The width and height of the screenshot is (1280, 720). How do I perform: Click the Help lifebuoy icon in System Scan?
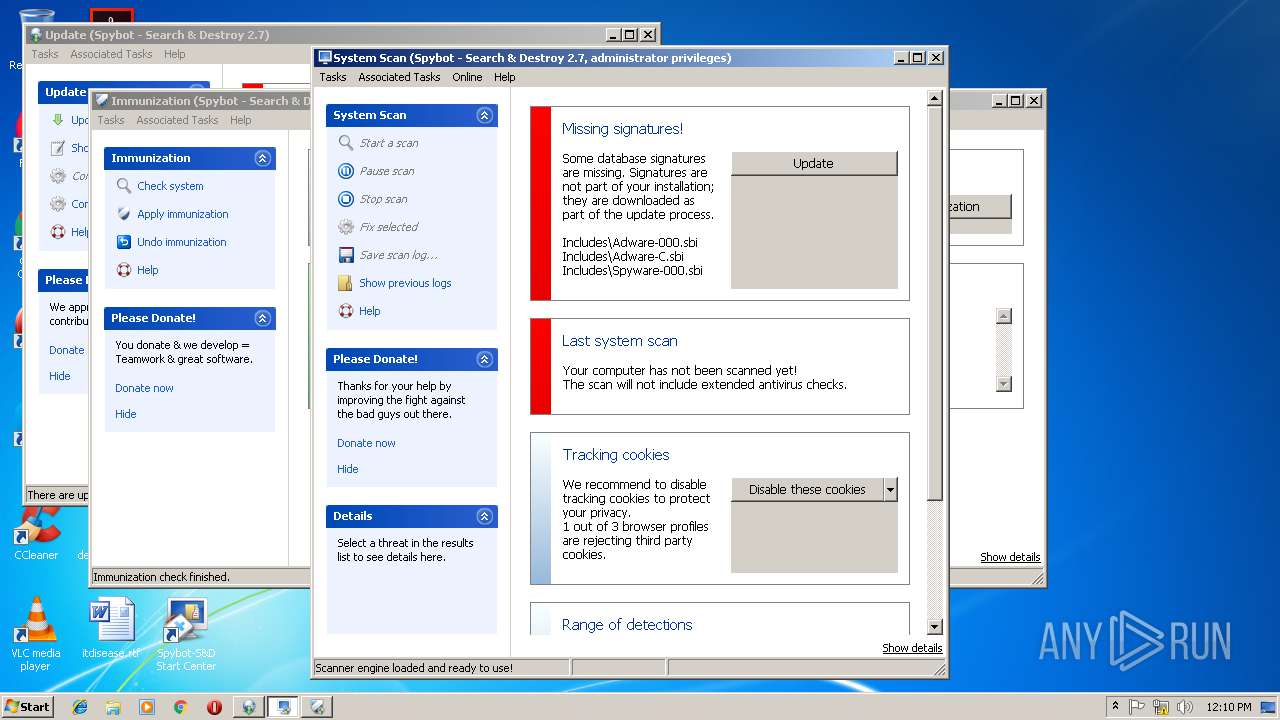point(346,311)
